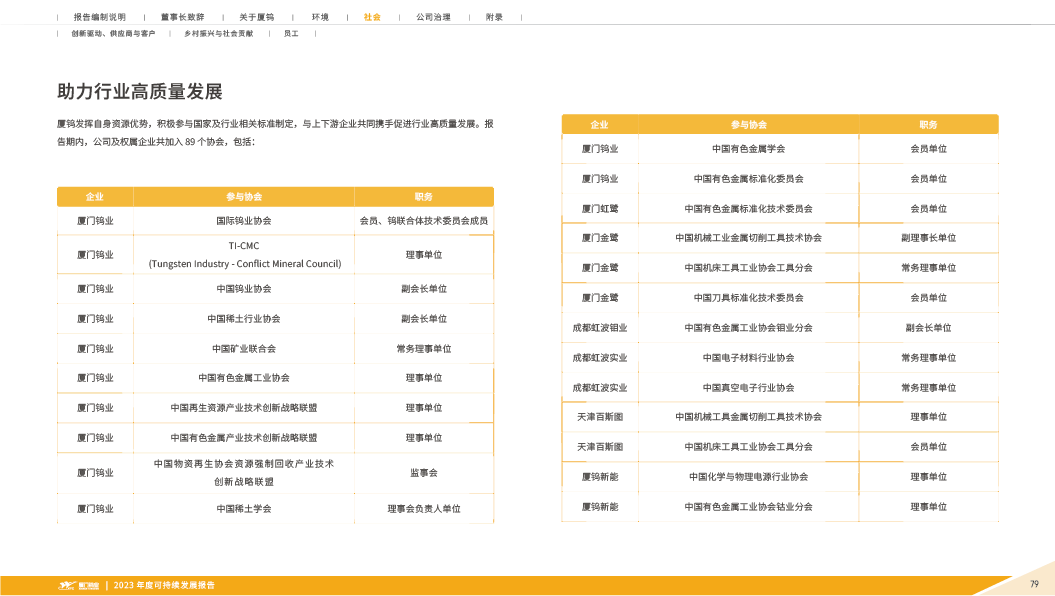Select the 关于厦钨 tab
Viewport: 1055px width, 596px height.
tap(256, 17)
